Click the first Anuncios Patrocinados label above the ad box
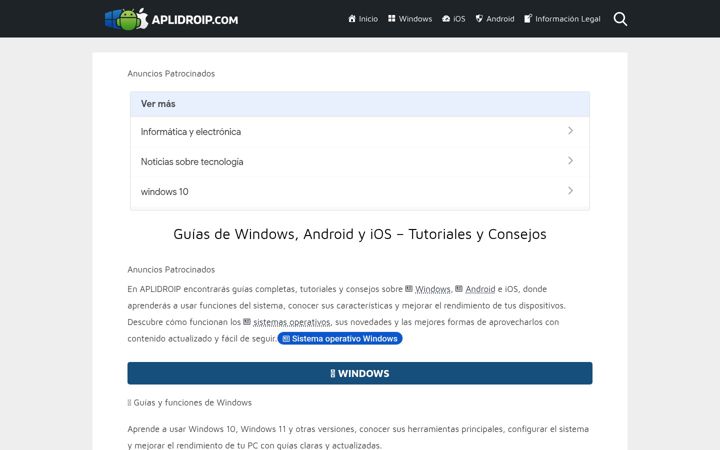Viewport: 720px width, 450px height. (x=171, y=73)
